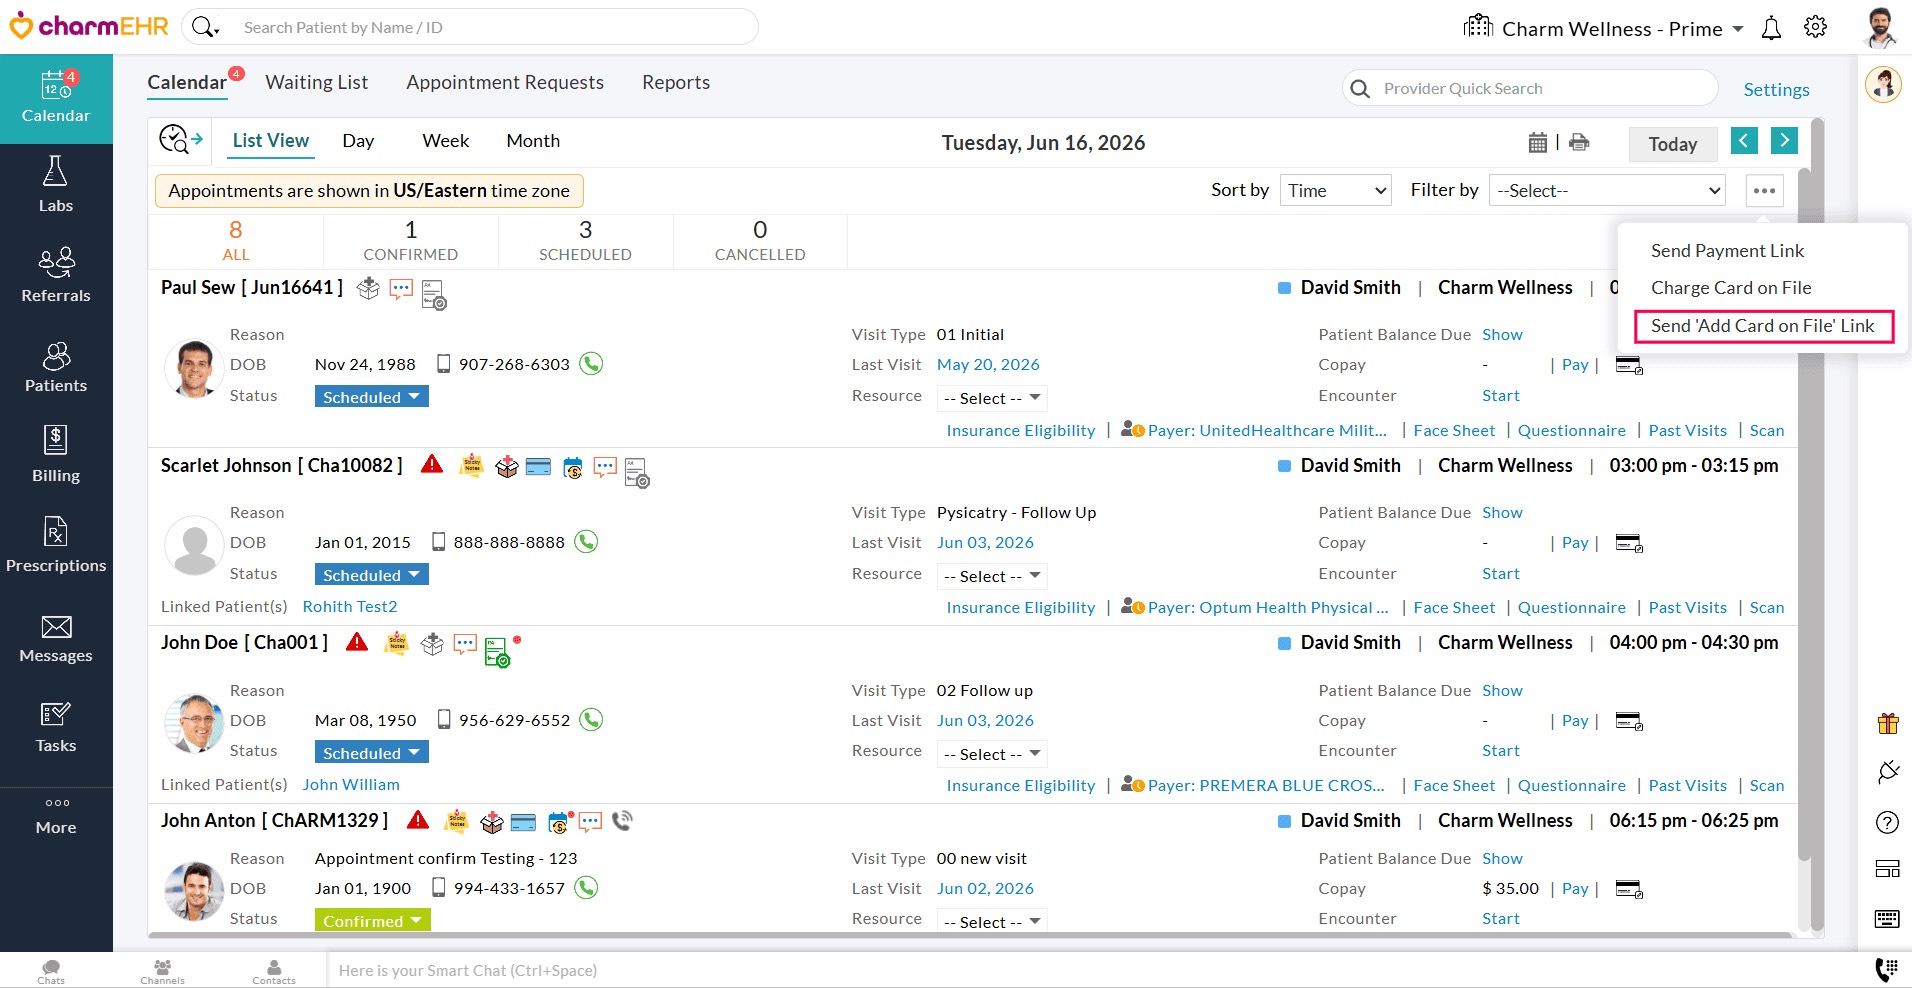The image size is (1912, 988).
Task: Filter by the Confirmed appointments count
Action: [x=410, y=241]
